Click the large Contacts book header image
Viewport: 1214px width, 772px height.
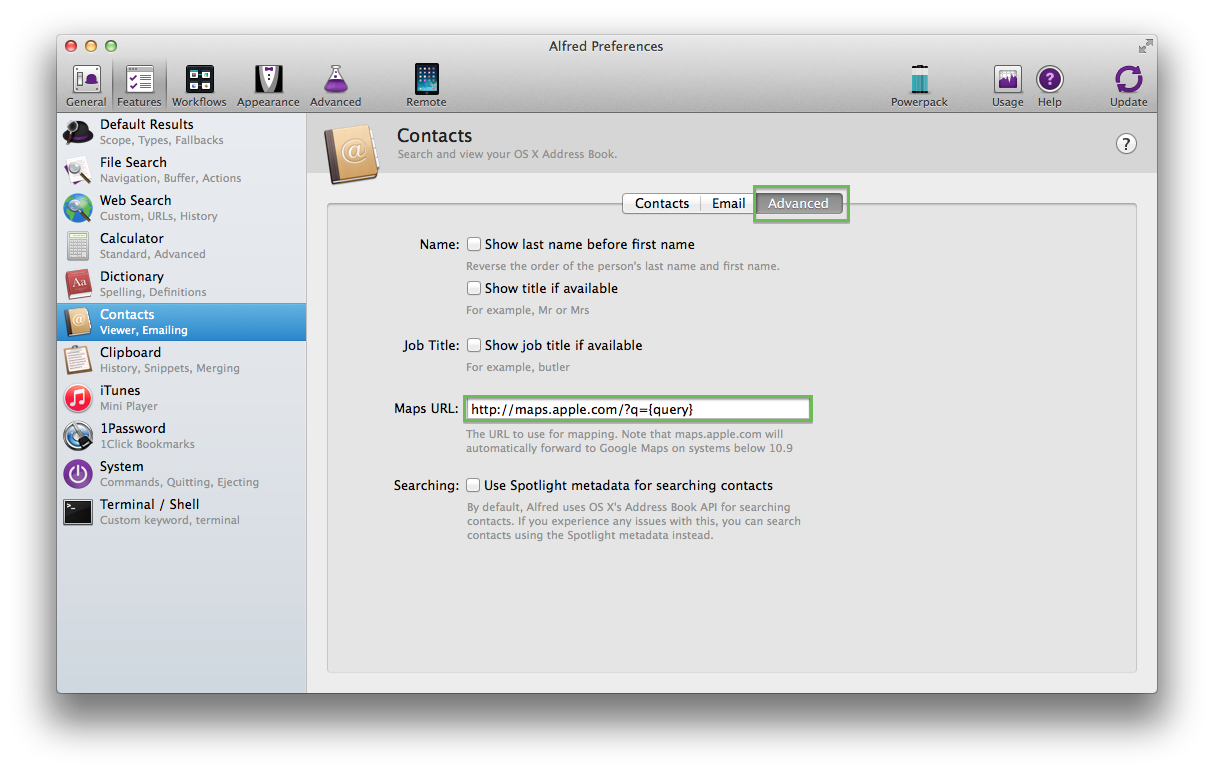353,153
